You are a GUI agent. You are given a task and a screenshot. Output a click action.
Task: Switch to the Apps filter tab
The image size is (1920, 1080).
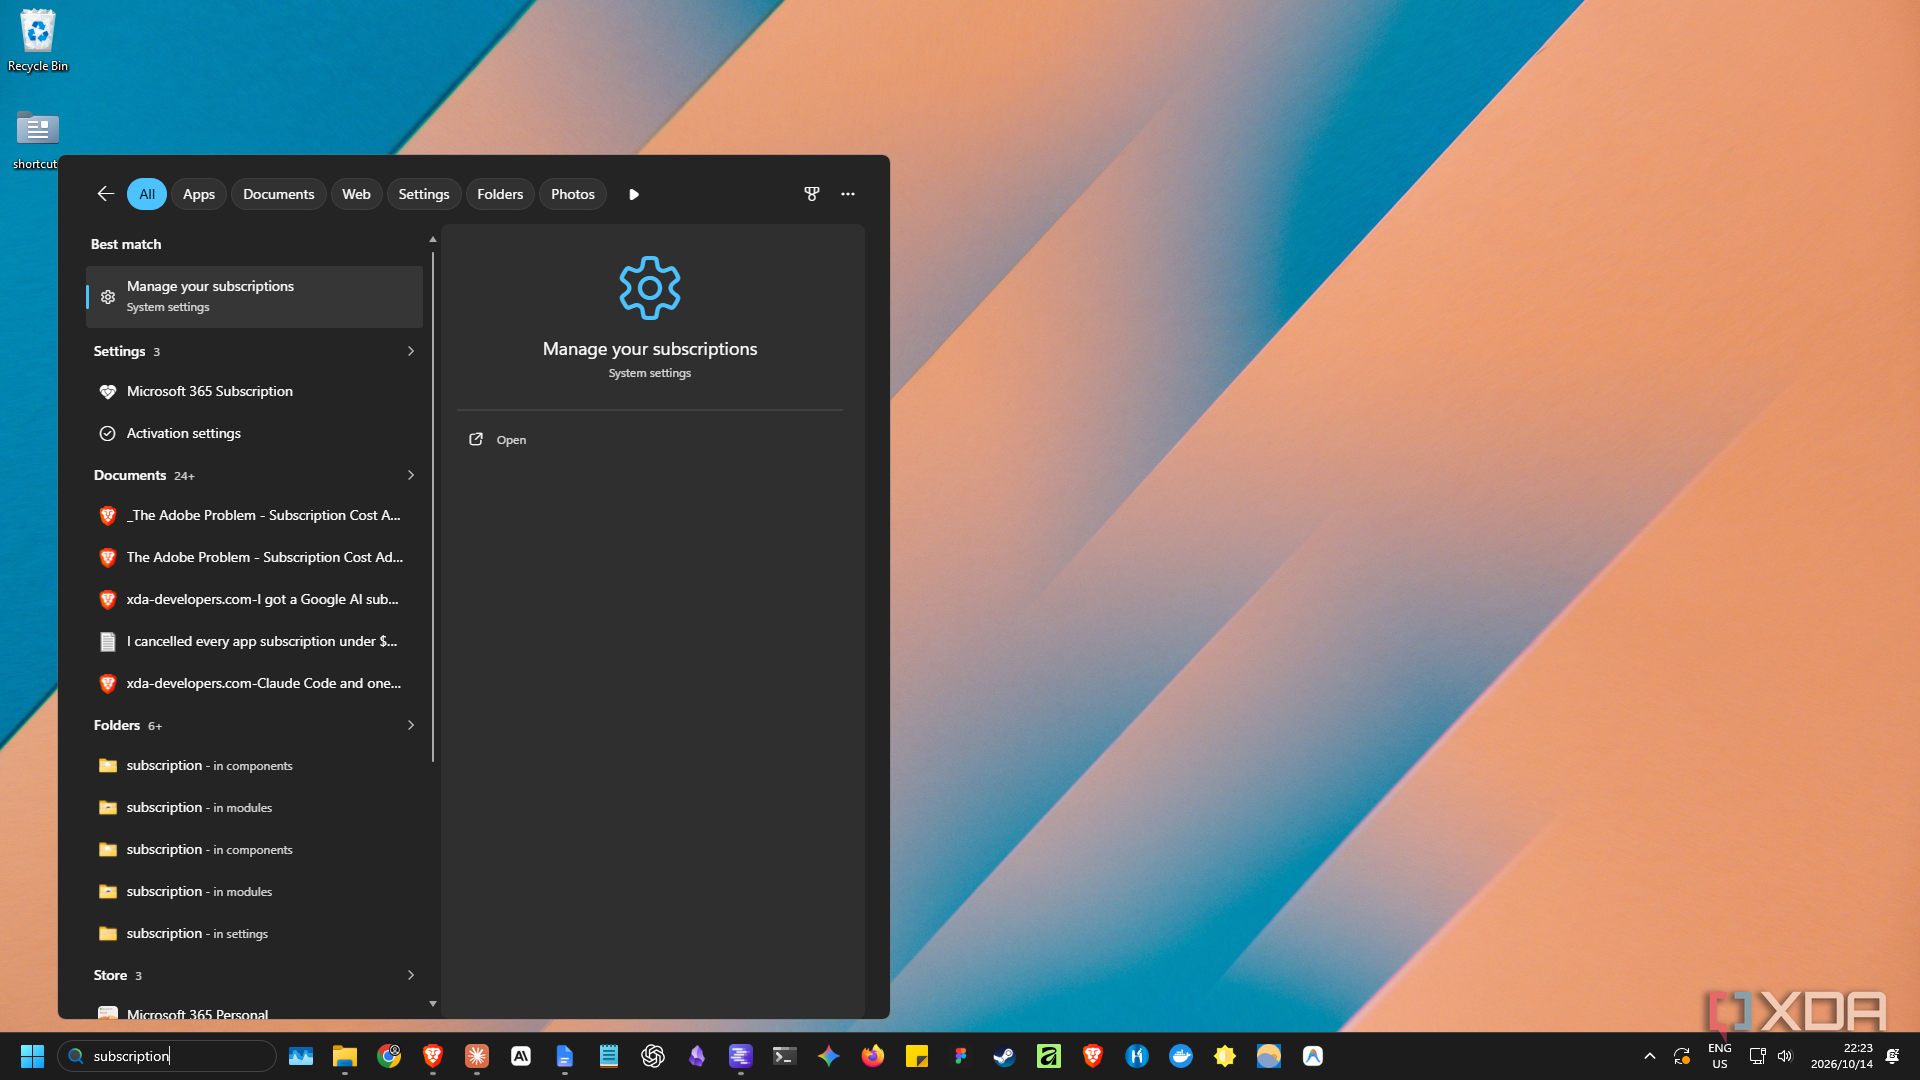pyautogui.click(x=199, y=194)
